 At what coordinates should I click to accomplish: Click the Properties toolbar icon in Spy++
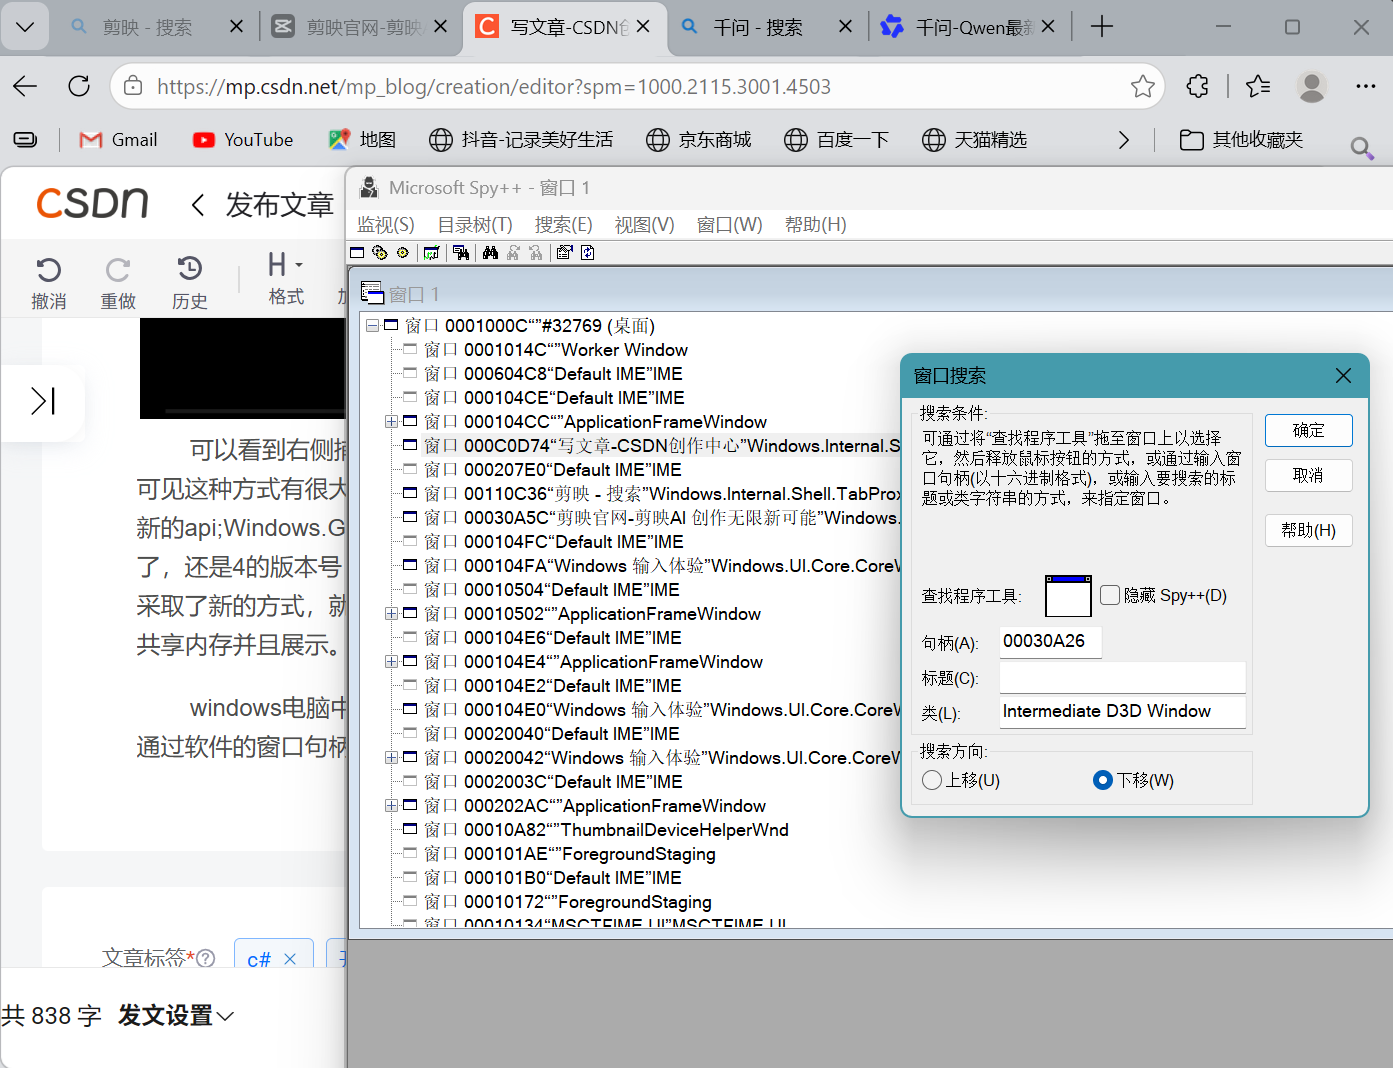564,253
